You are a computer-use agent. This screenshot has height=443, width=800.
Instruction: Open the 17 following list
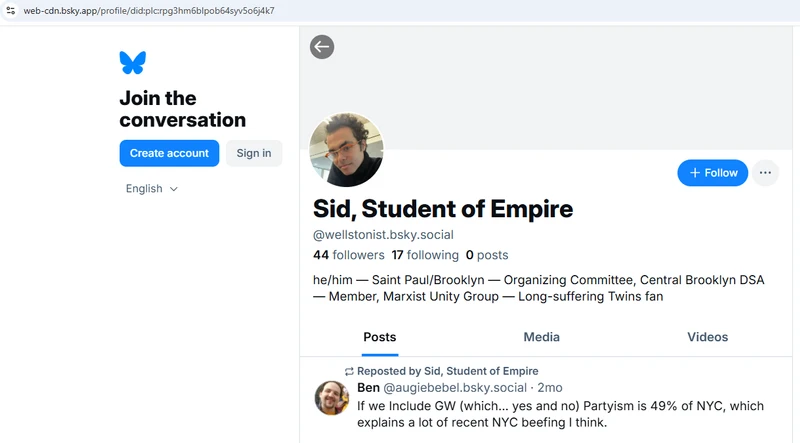[x=425, y=255]
